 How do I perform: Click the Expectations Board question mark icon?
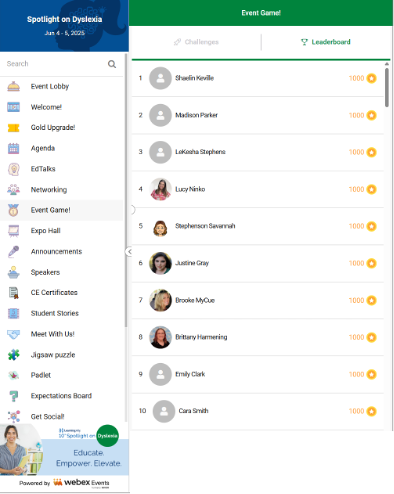tap(13, 396)
